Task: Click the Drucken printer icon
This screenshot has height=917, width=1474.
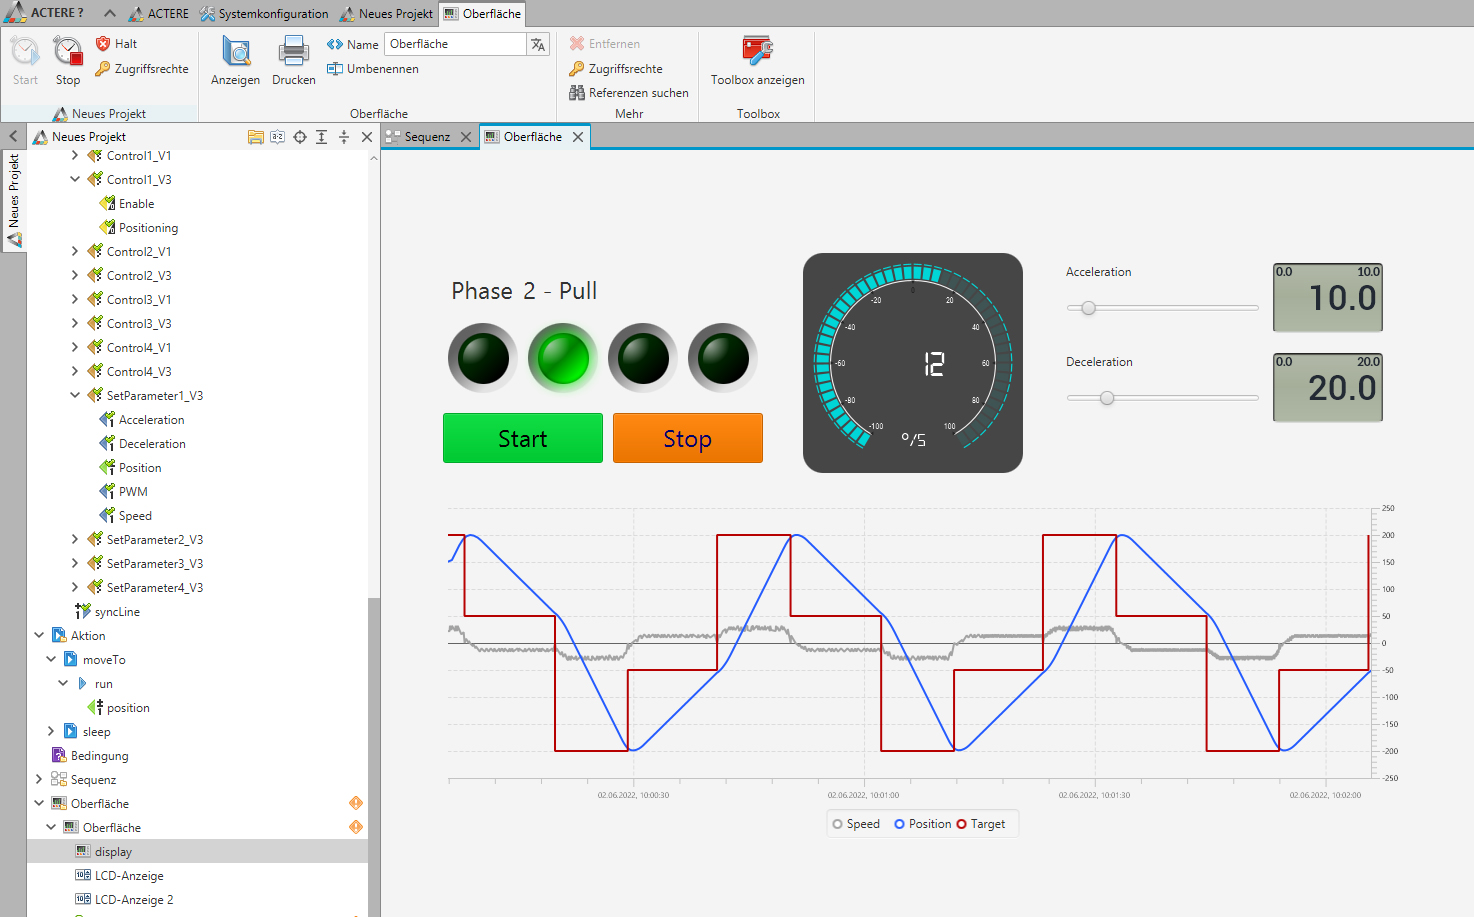Action: point(293,52)
